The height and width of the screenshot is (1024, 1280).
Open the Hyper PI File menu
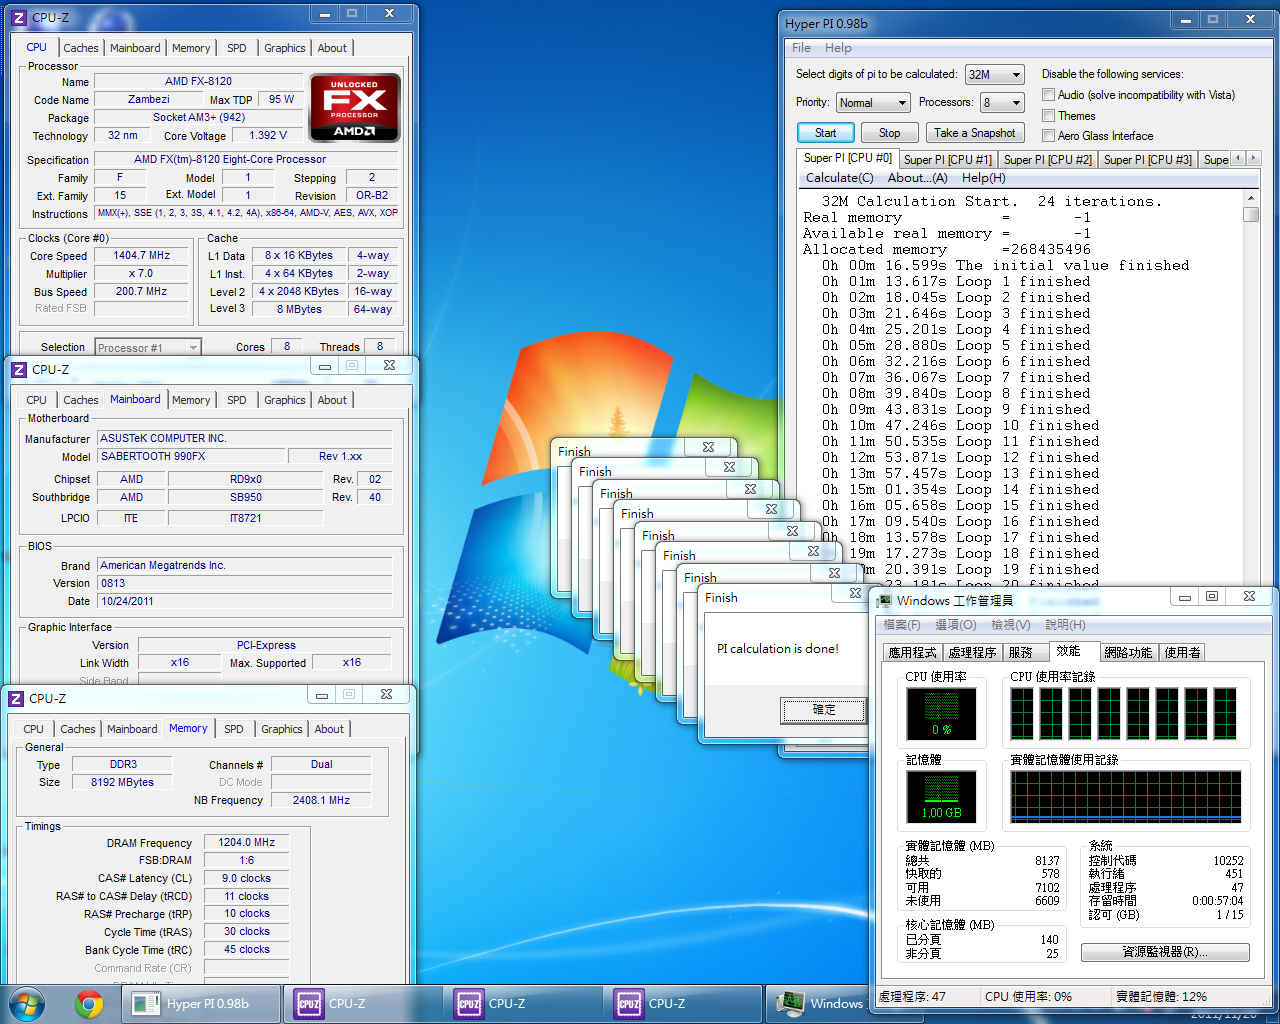click(801, 48)
